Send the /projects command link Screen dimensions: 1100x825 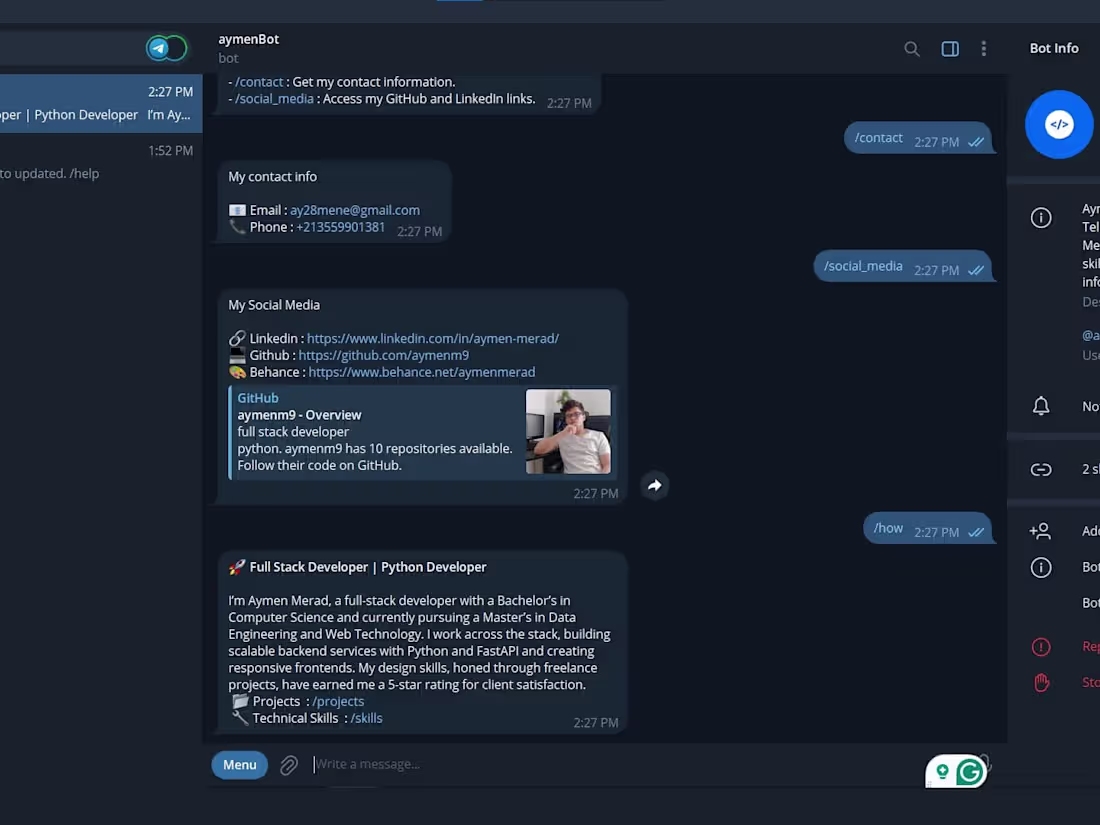(x=338, y=701)
